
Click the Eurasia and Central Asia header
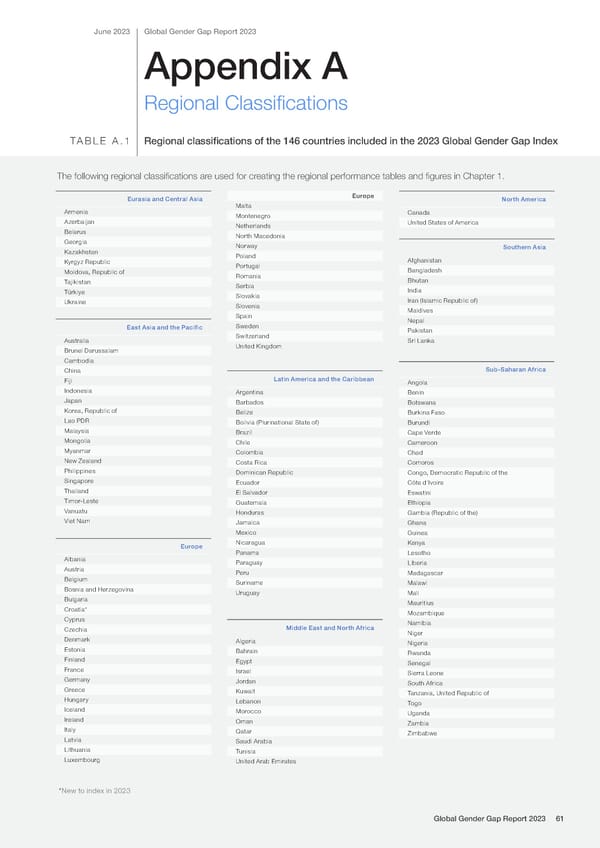tap(165, 200)
